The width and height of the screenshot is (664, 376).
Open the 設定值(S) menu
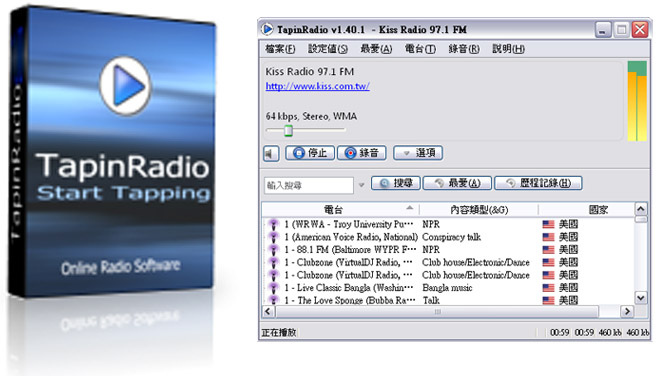click(328, 49)
